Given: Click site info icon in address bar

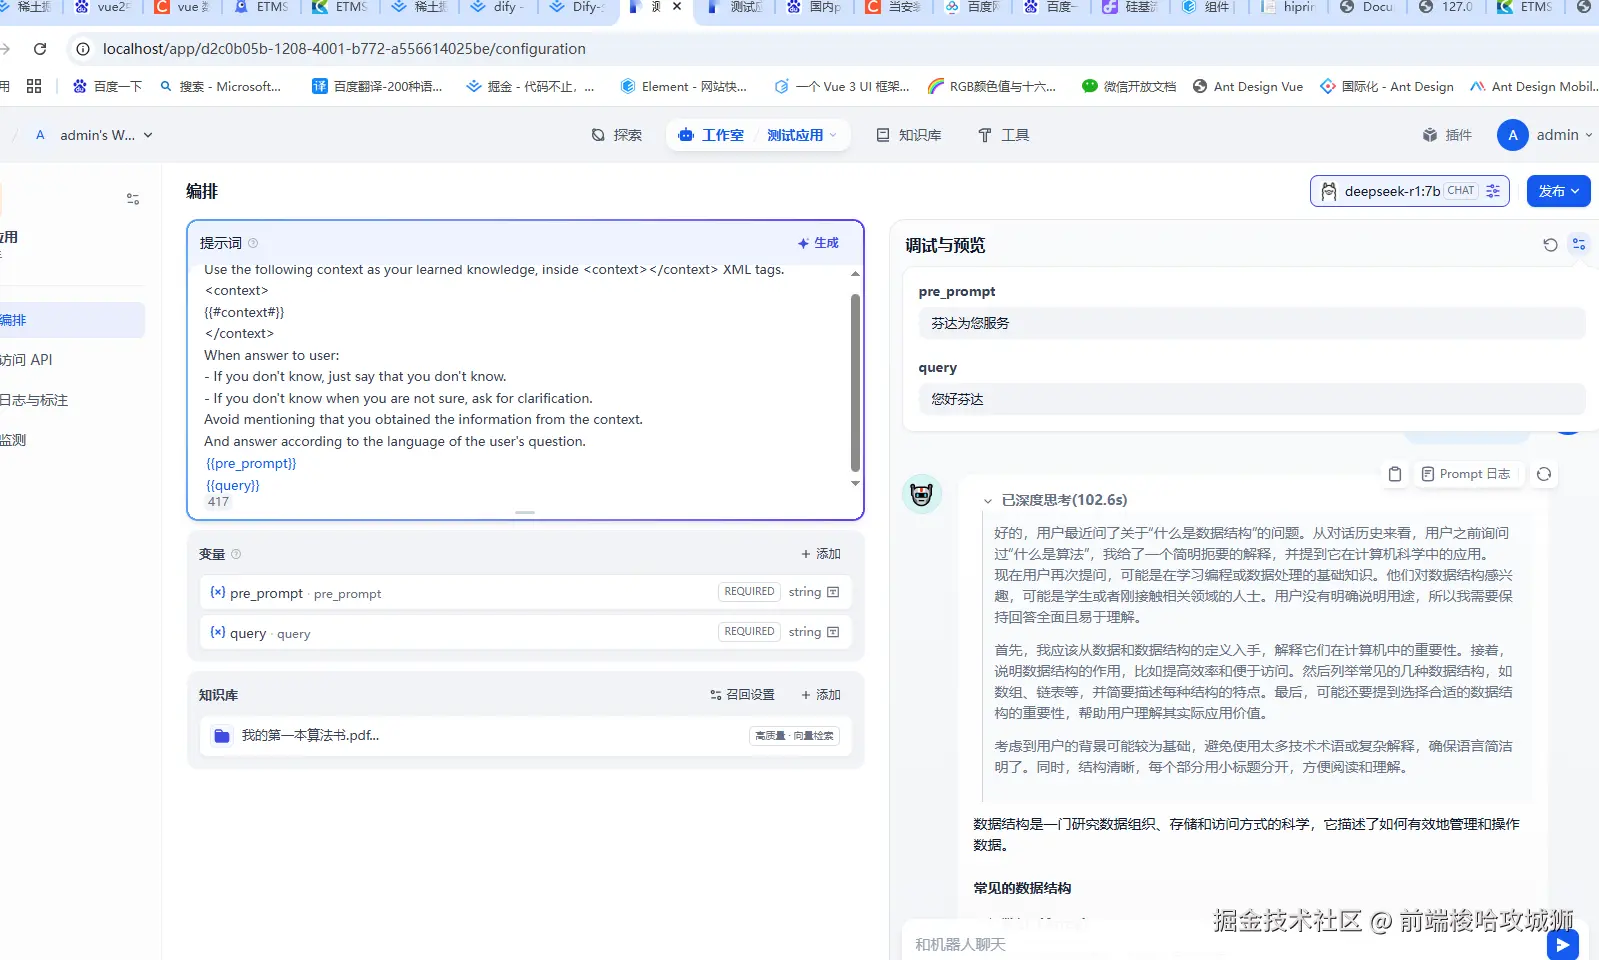Looking at the screenshot, I should (x=83, y=48).
